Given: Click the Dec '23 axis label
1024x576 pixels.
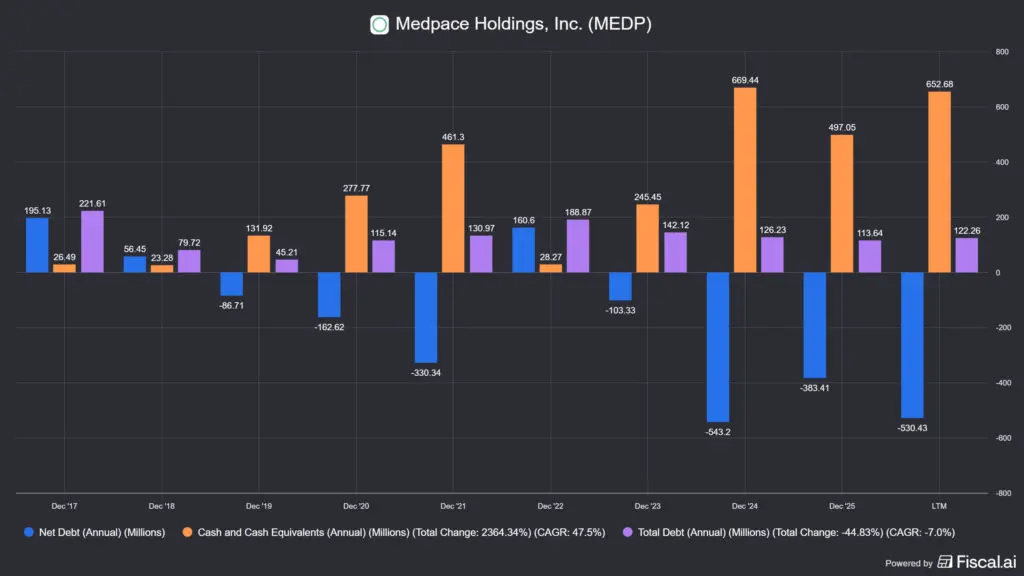Looking at the screenshot, I should pos(647,506).
